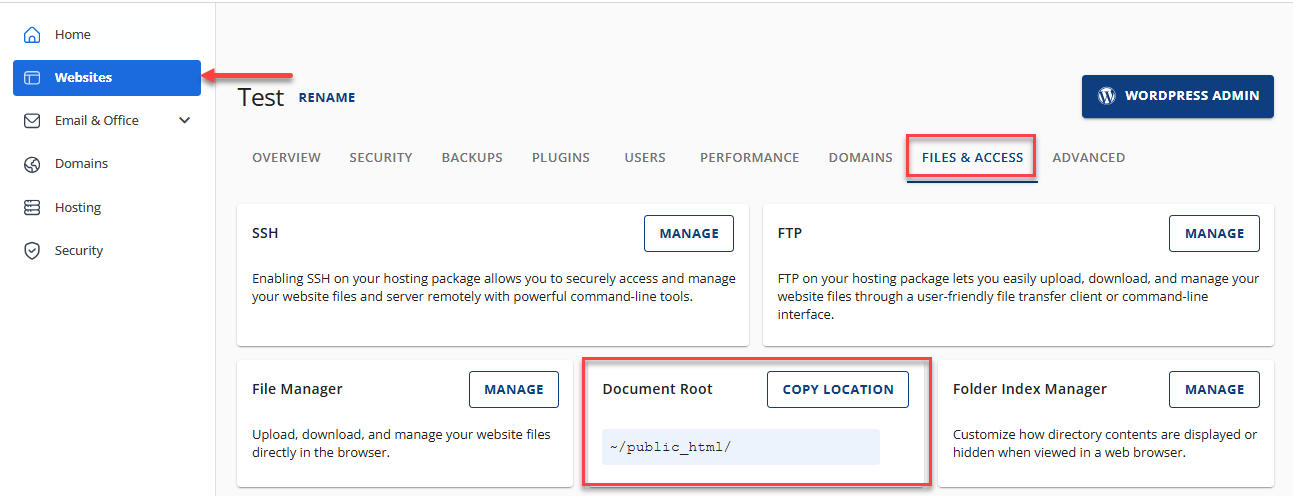Click the Domains globe icon

pos(32,164)
